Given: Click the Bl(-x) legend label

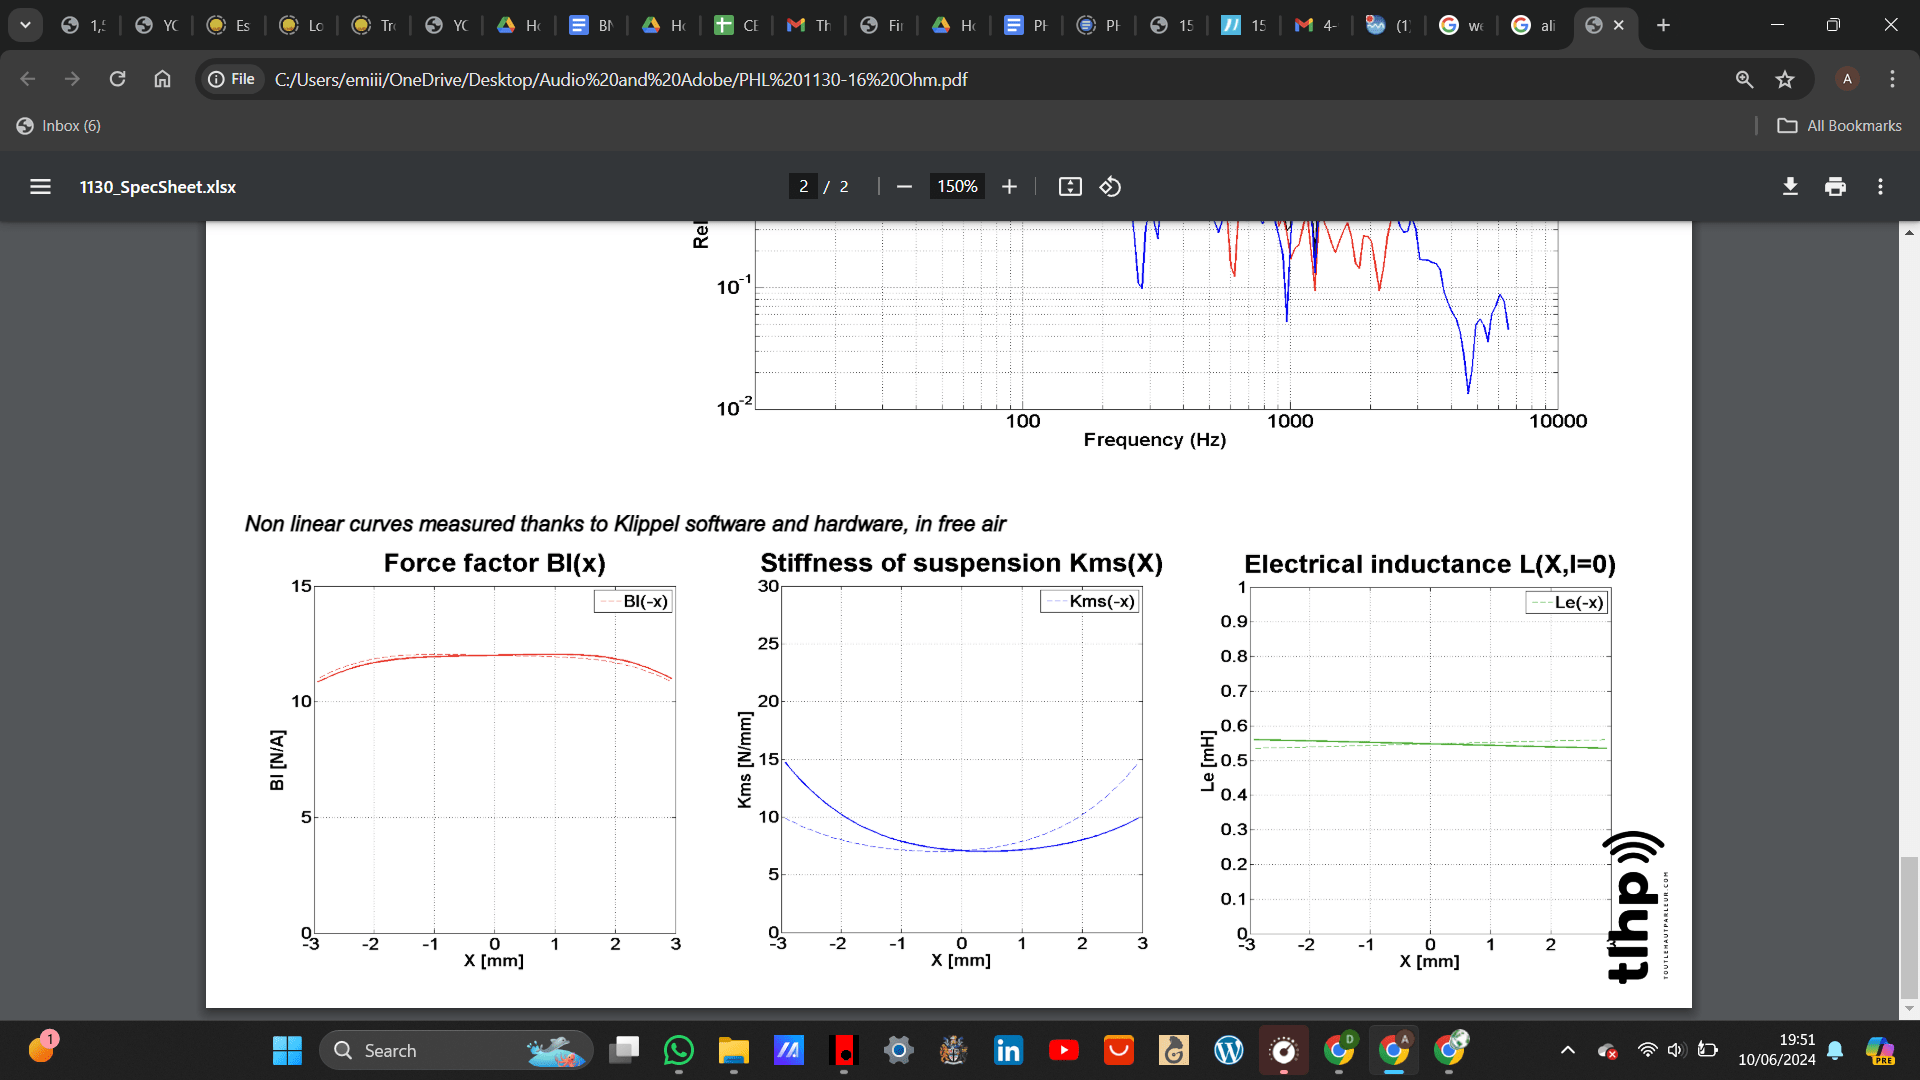Looking at the screenshot, I should click(645, 601).
